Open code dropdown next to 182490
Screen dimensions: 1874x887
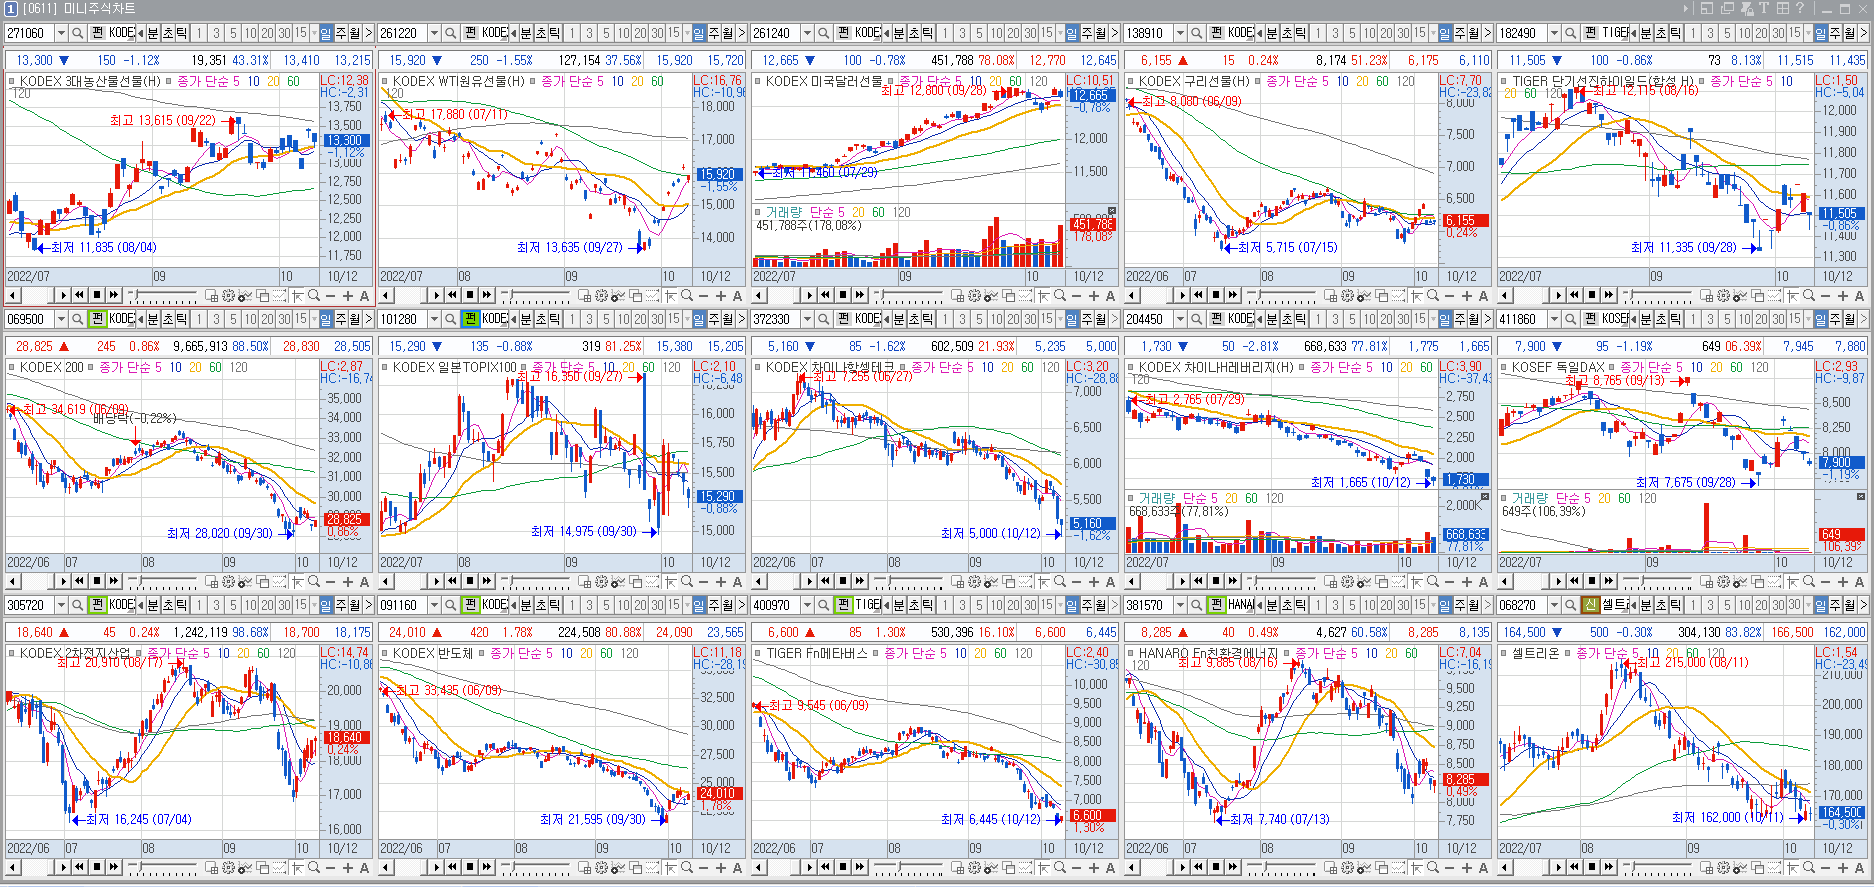[1553, 33]
